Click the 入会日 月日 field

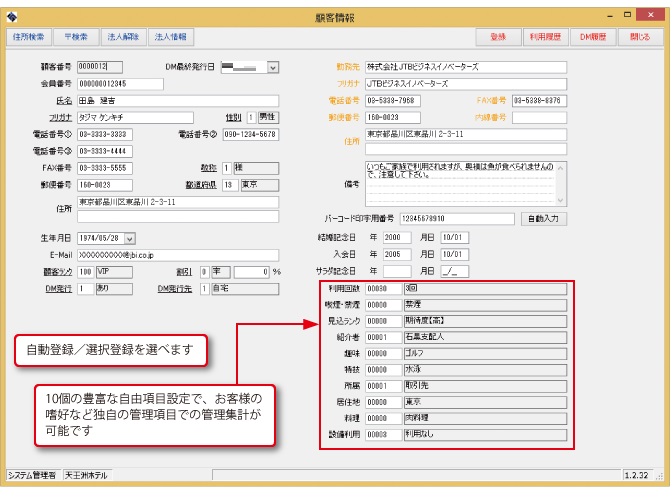coord(455,254)
